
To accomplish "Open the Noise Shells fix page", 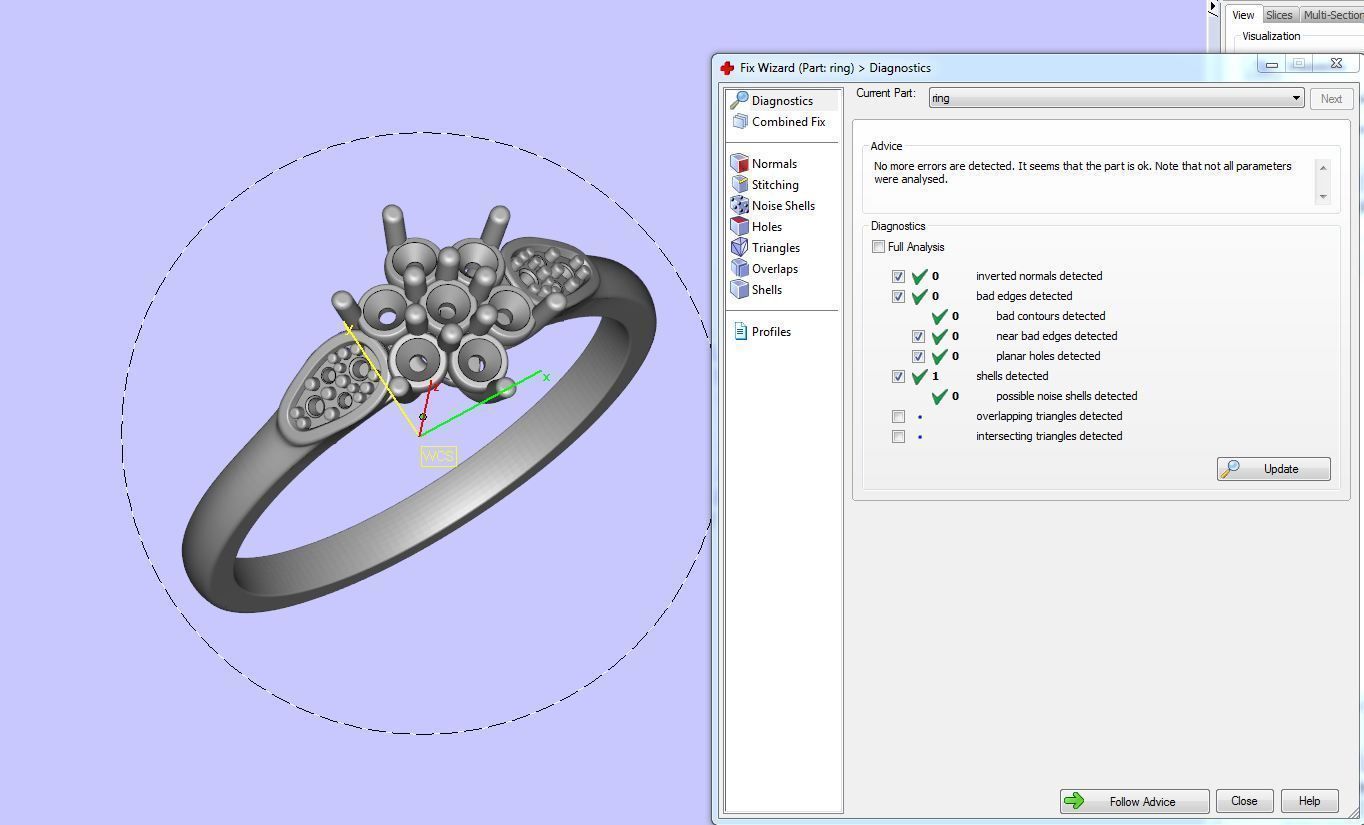I will tap(783, 206).
